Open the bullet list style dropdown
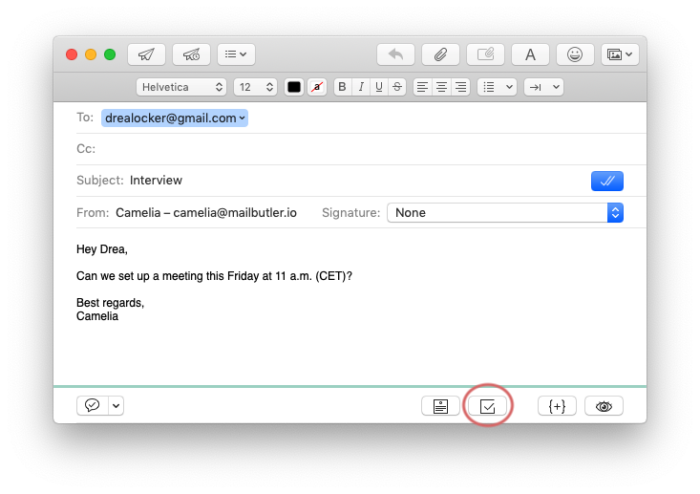This screenshot has width=700, height=494. tap(497, 87)
